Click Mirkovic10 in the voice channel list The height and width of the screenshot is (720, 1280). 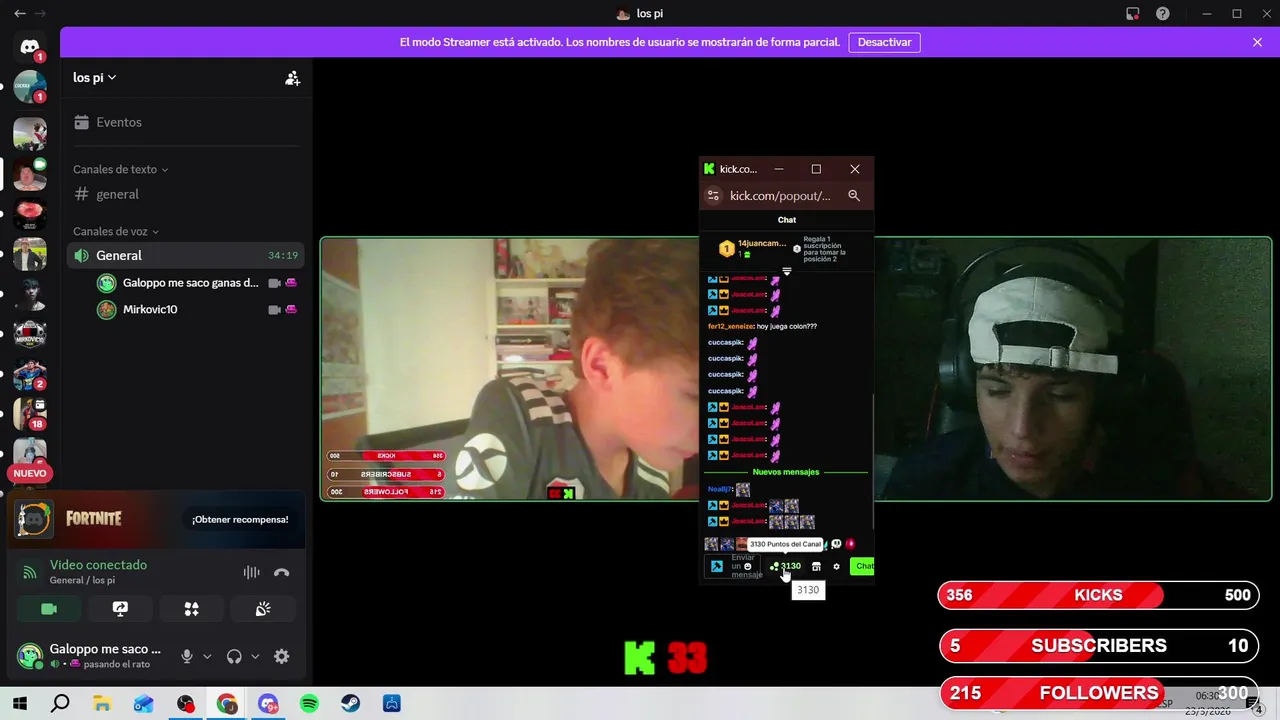click(x=196, y=309)
